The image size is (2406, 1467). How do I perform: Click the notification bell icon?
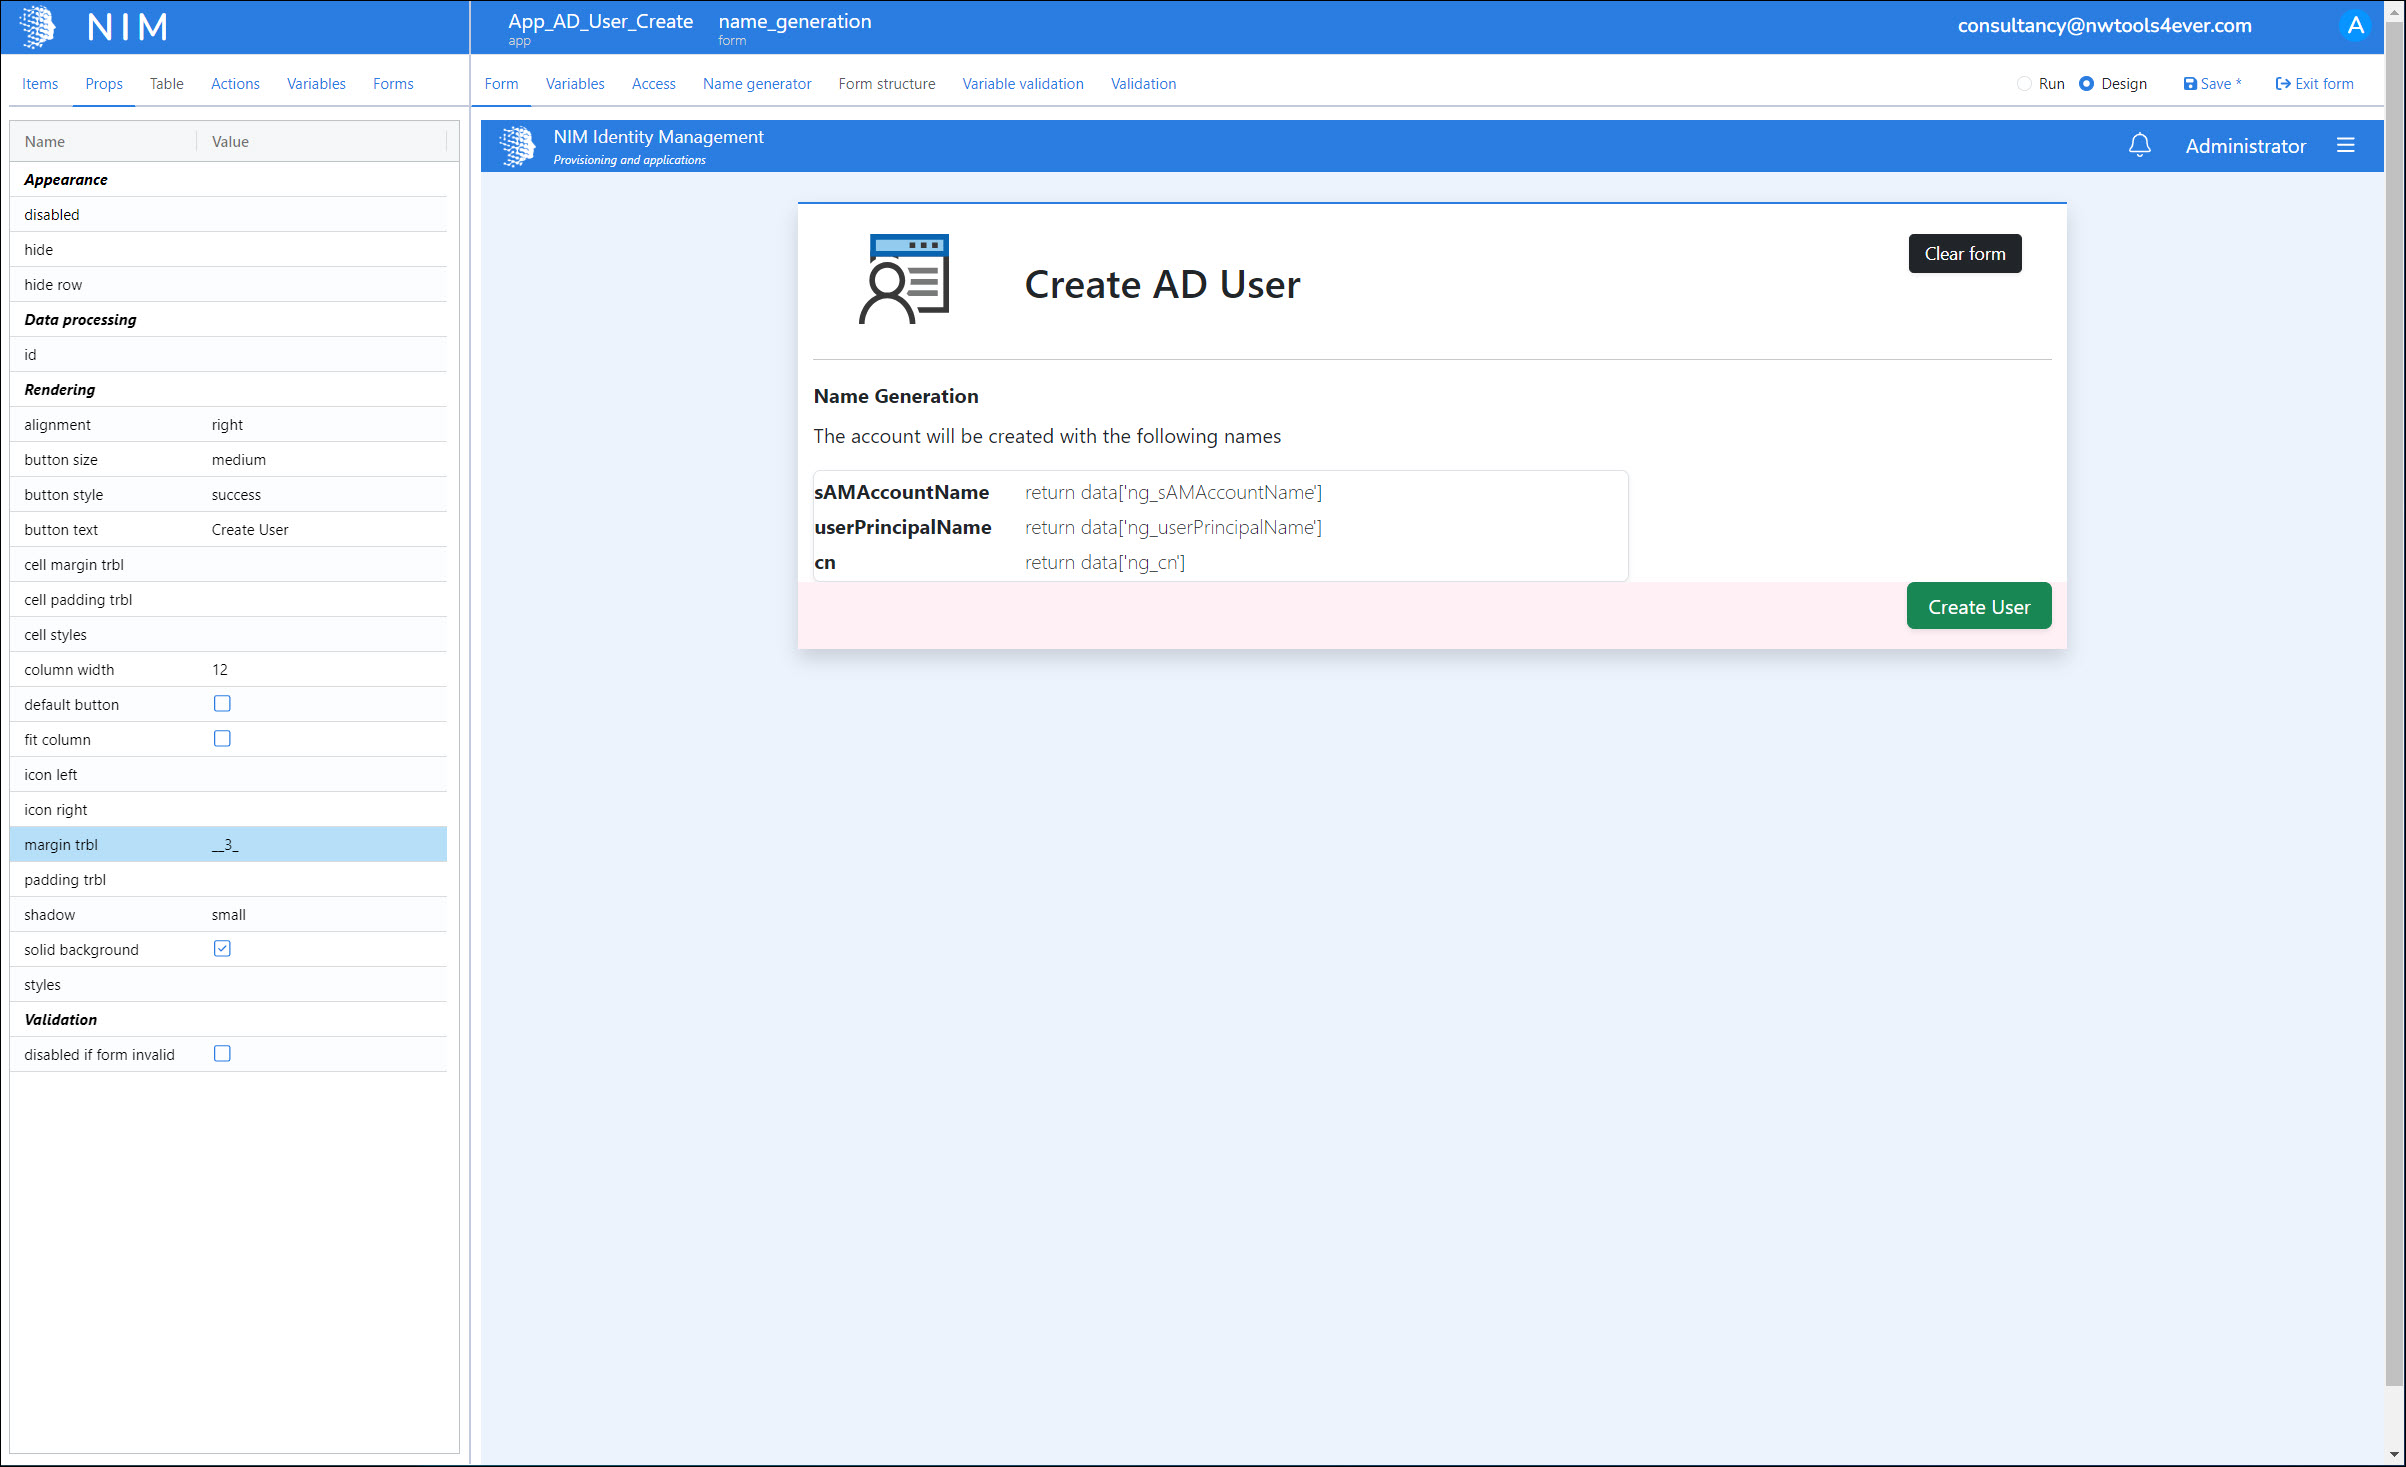pos(2139,146)
